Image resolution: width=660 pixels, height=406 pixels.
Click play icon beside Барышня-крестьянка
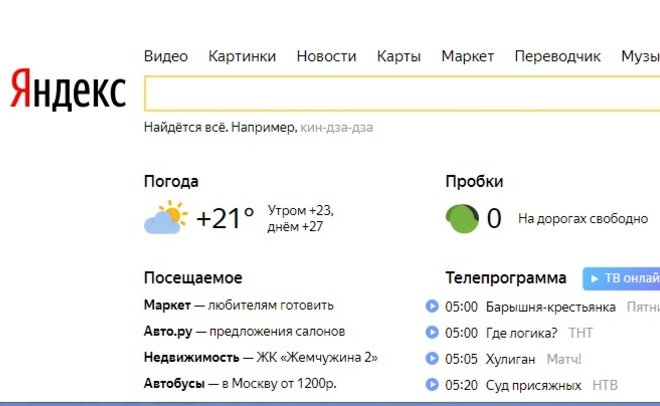(432, 307)
